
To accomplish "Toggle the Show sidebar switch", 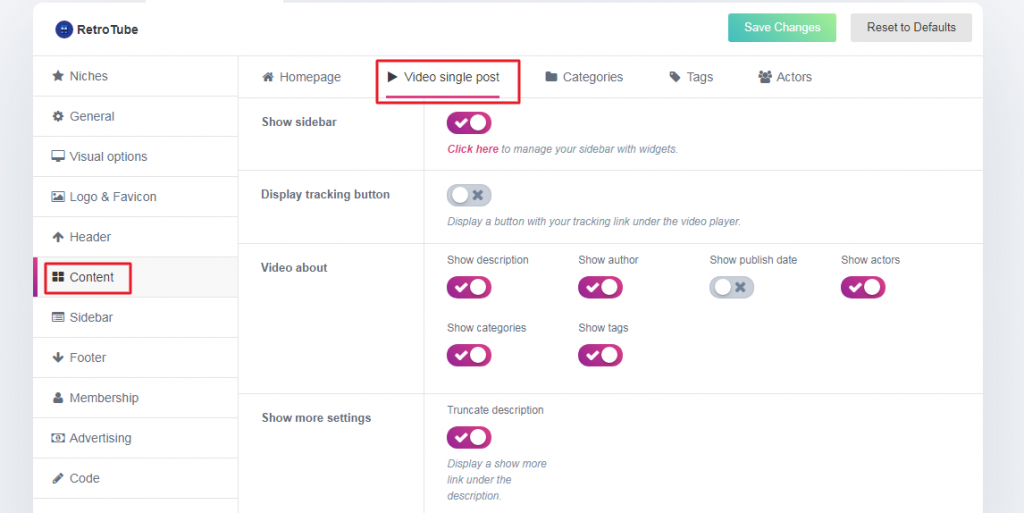I will coord(469,123).
